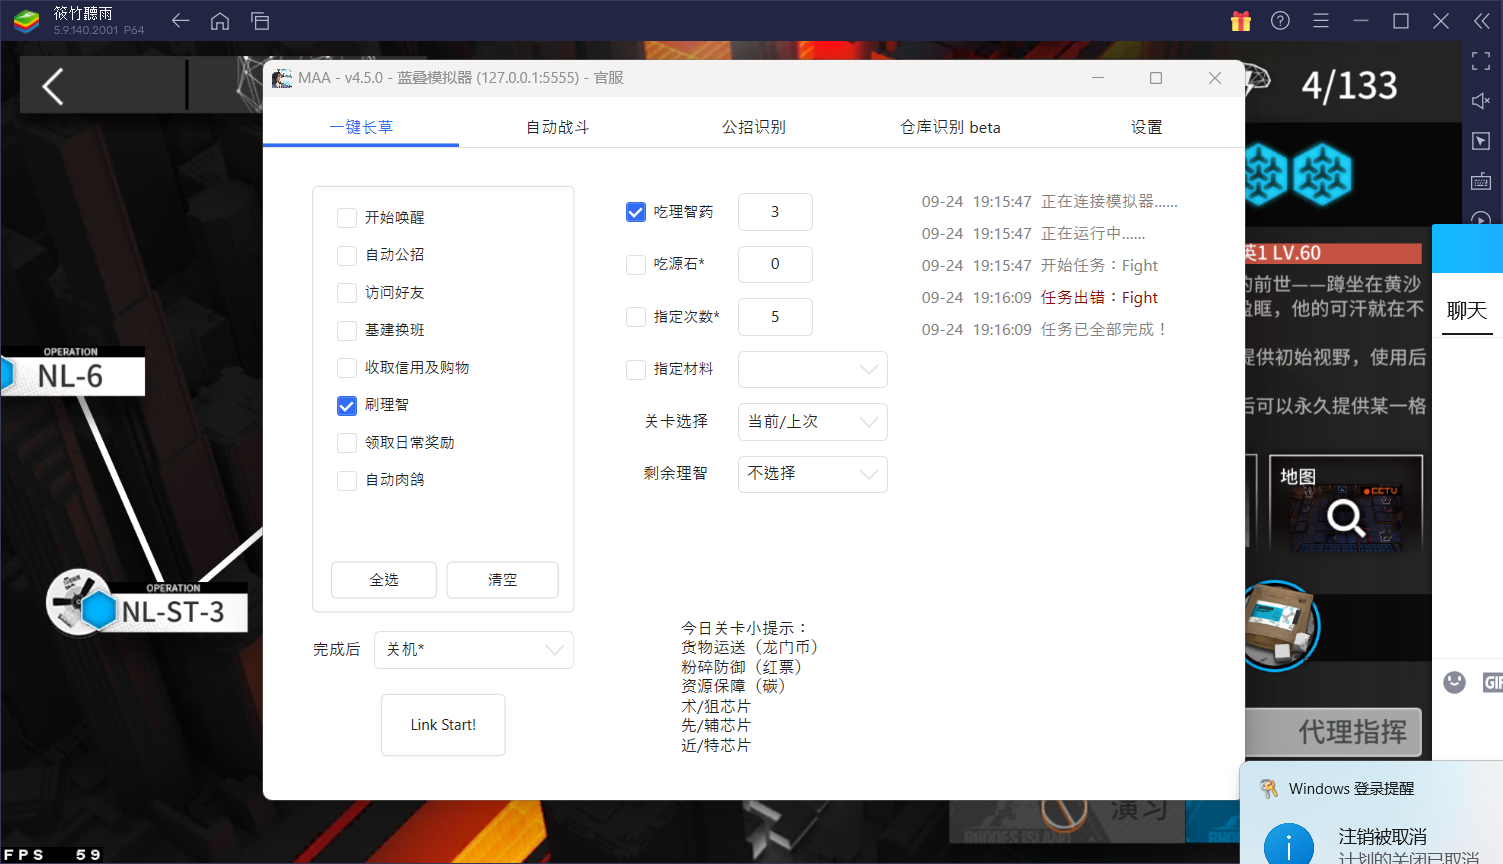Open the 设置 tab in MAA
Screen dimensions: 1503x864
click(x=1146, y=127)
